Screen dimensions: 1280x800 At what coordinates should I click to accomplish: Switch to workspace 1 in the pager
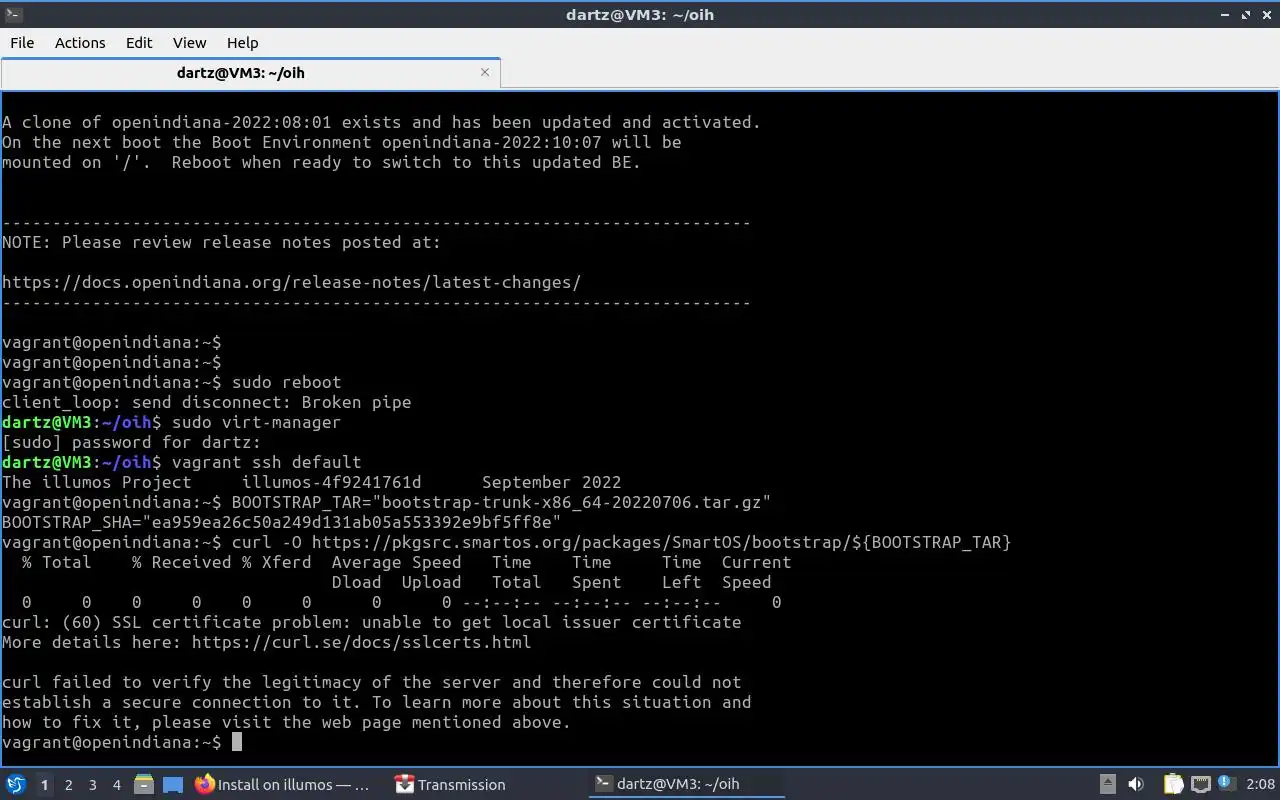coord(44,785)
